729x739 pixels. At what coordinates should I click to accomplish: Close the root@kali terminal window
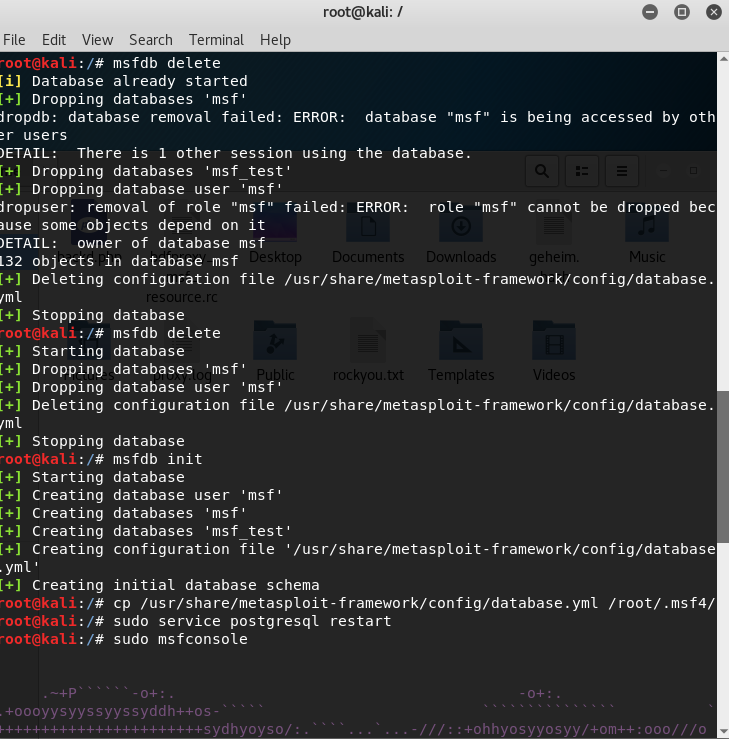tap(714, 12)
